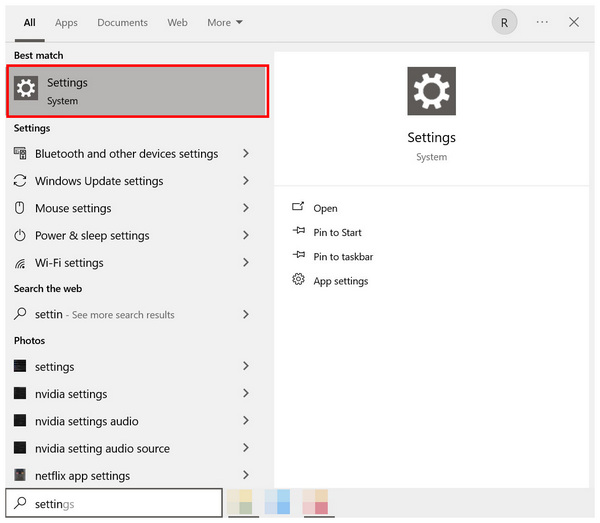Click the Settings gear icon in Best match

(26, 91)
